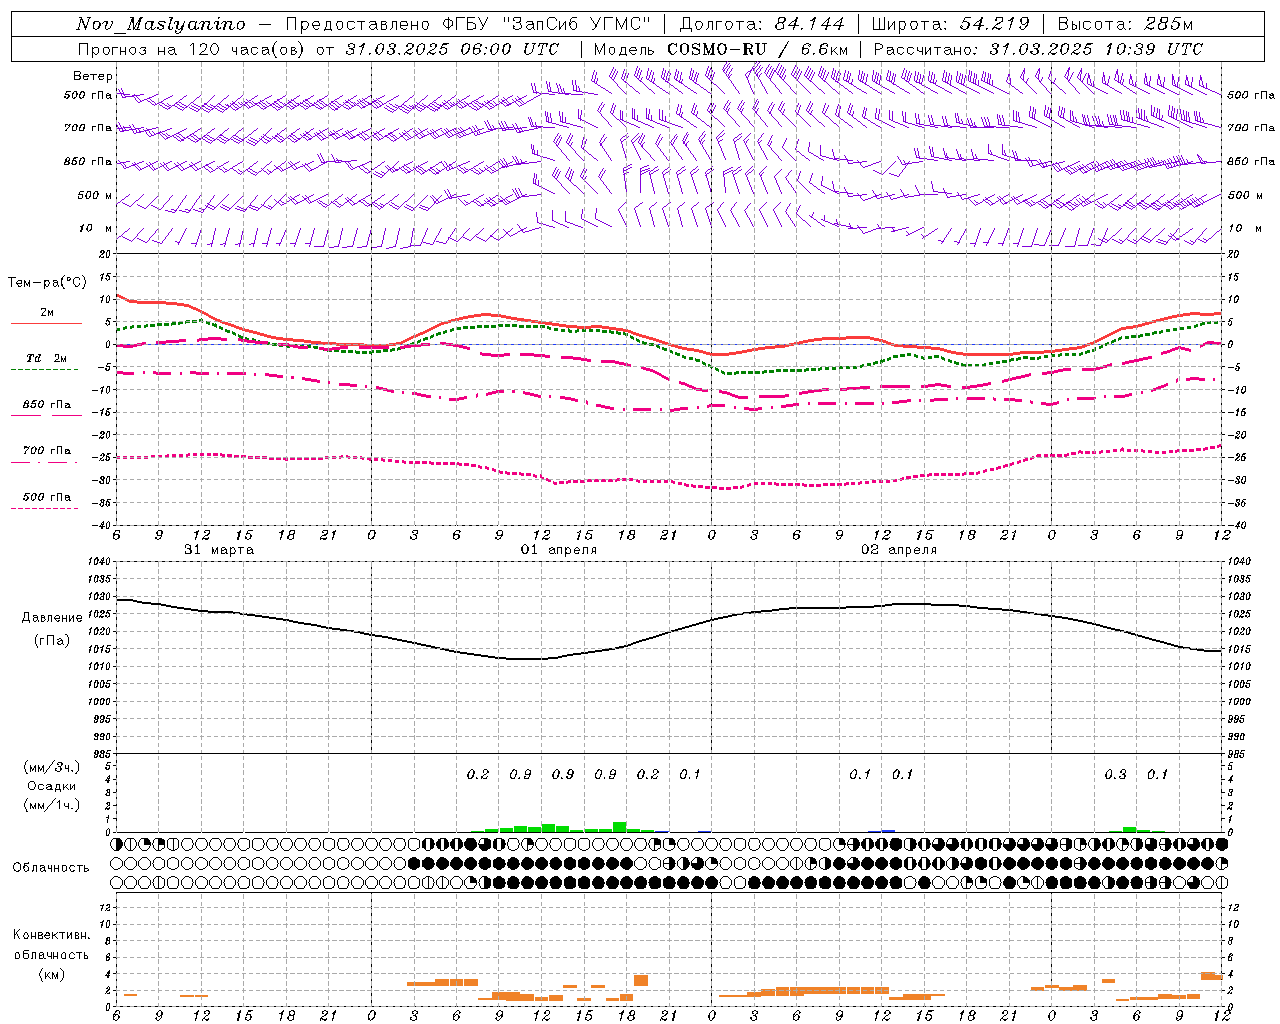This screenshot has width=1280, height=1024.
Task: Click the "Осадки" precipitation label
Action: click(51, 786)
